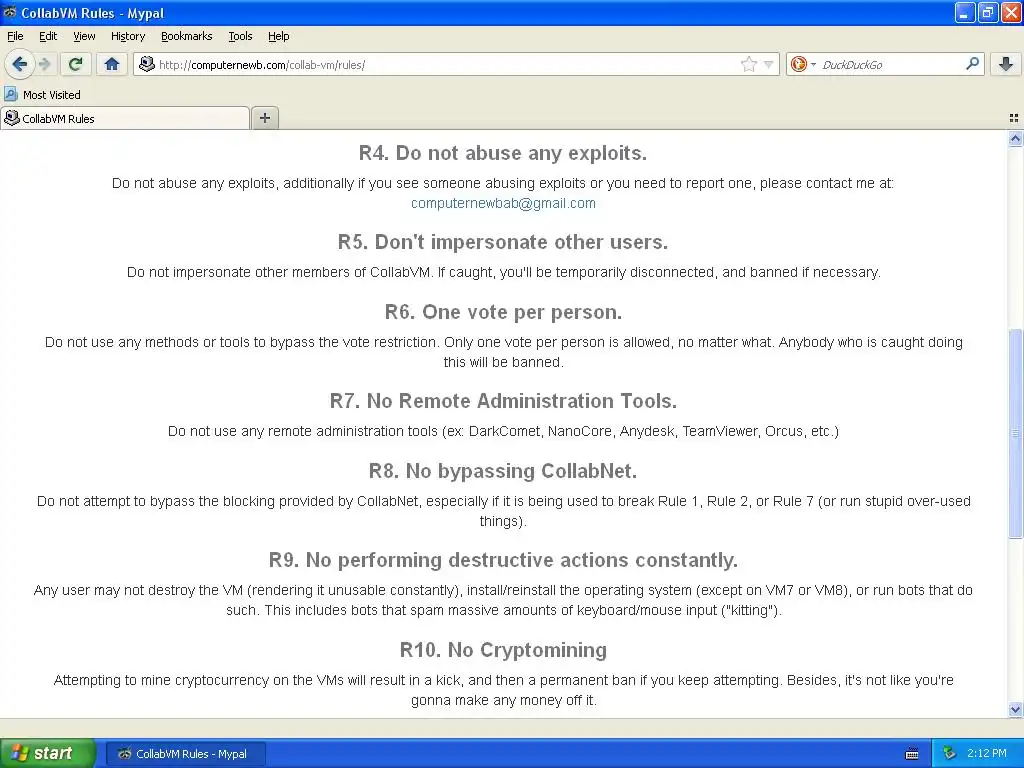1024x768 pixels.
Task: Click the heading R5. Don't impersonate other users.
Action: [503, 242]
